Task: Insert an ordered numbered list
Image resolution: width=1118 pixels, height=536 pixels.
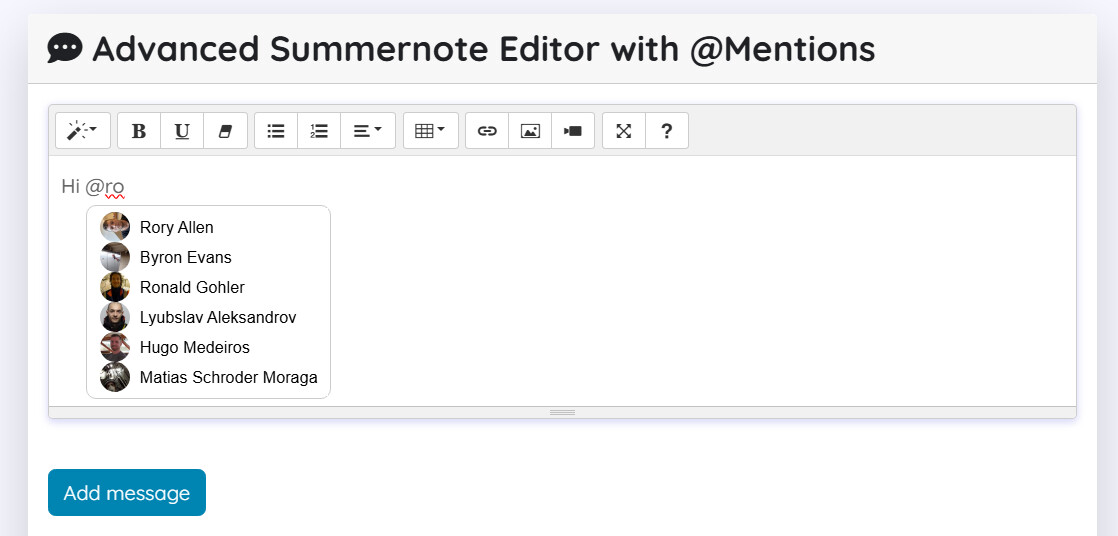Action: pos(319,130)
